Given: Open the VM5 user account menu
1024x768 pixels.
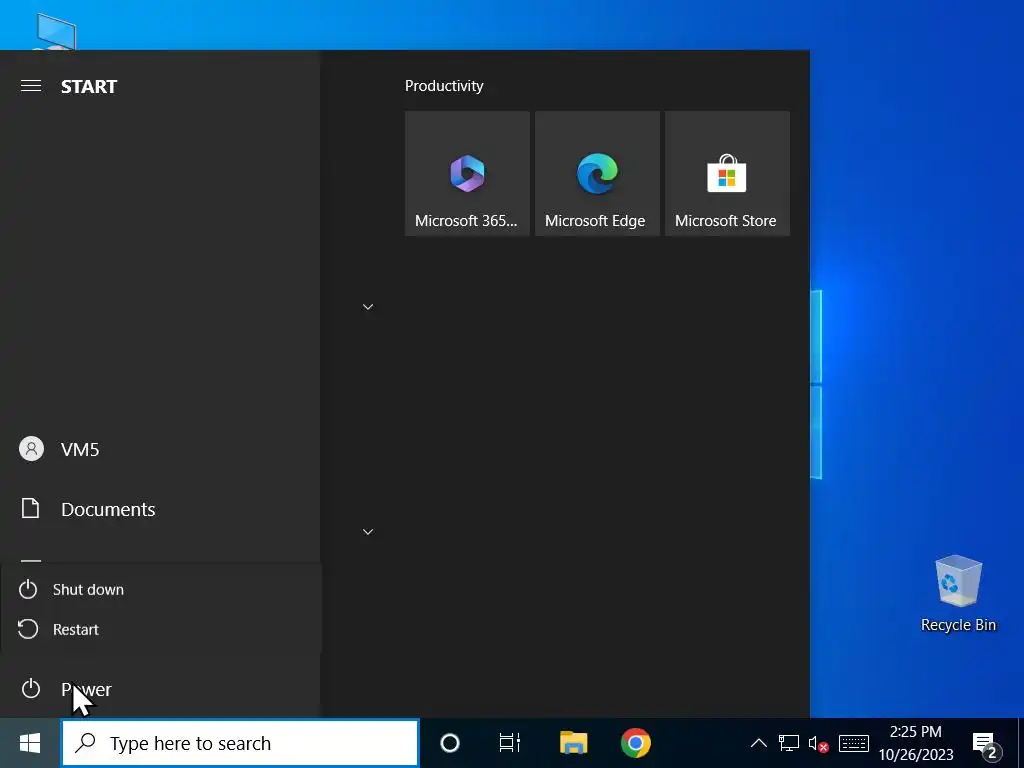Looking at the screenshot, I should click(160, 449).
